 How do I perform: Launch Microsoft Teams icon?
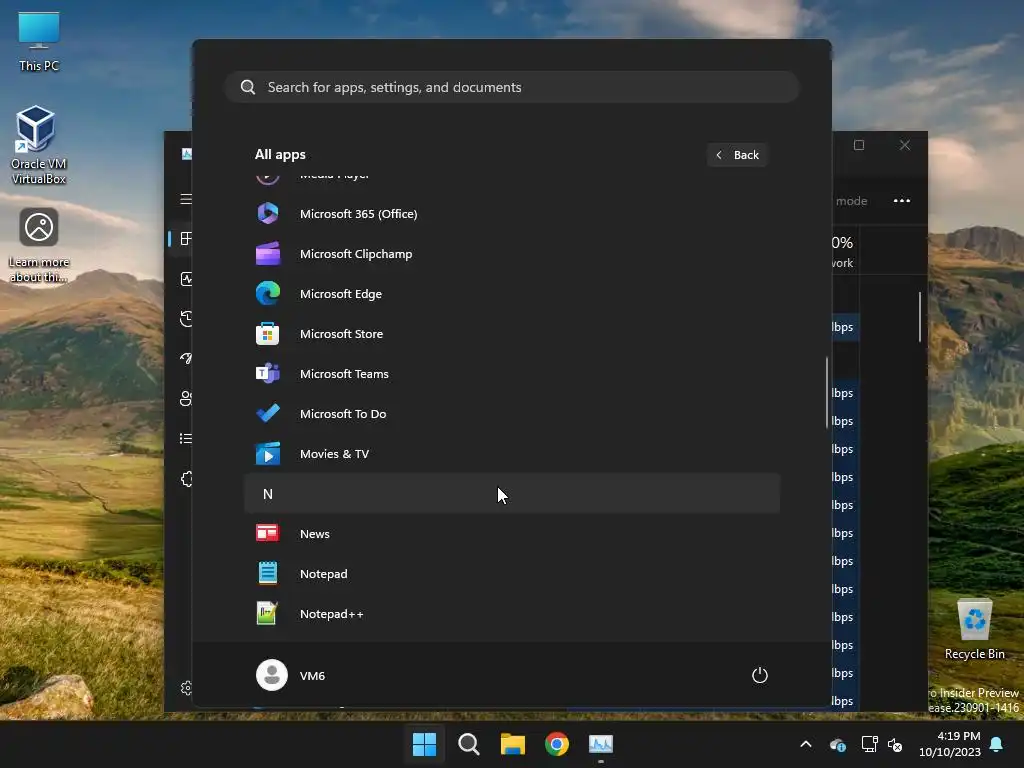(268, 374)
